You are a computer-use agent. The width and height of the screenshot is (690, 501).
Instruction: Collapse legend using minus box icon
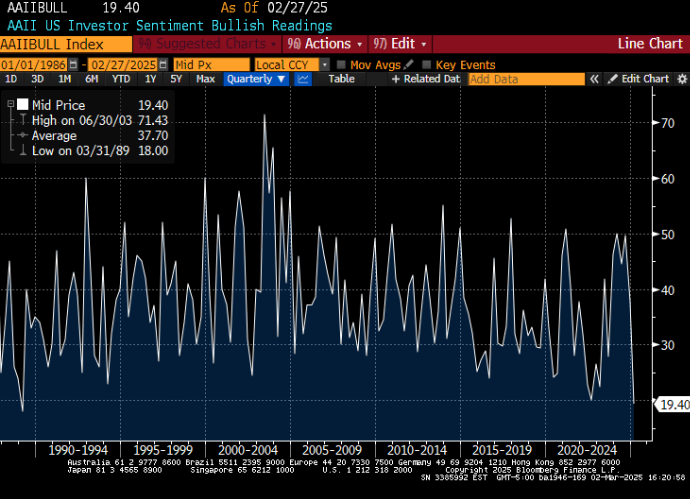11,104
